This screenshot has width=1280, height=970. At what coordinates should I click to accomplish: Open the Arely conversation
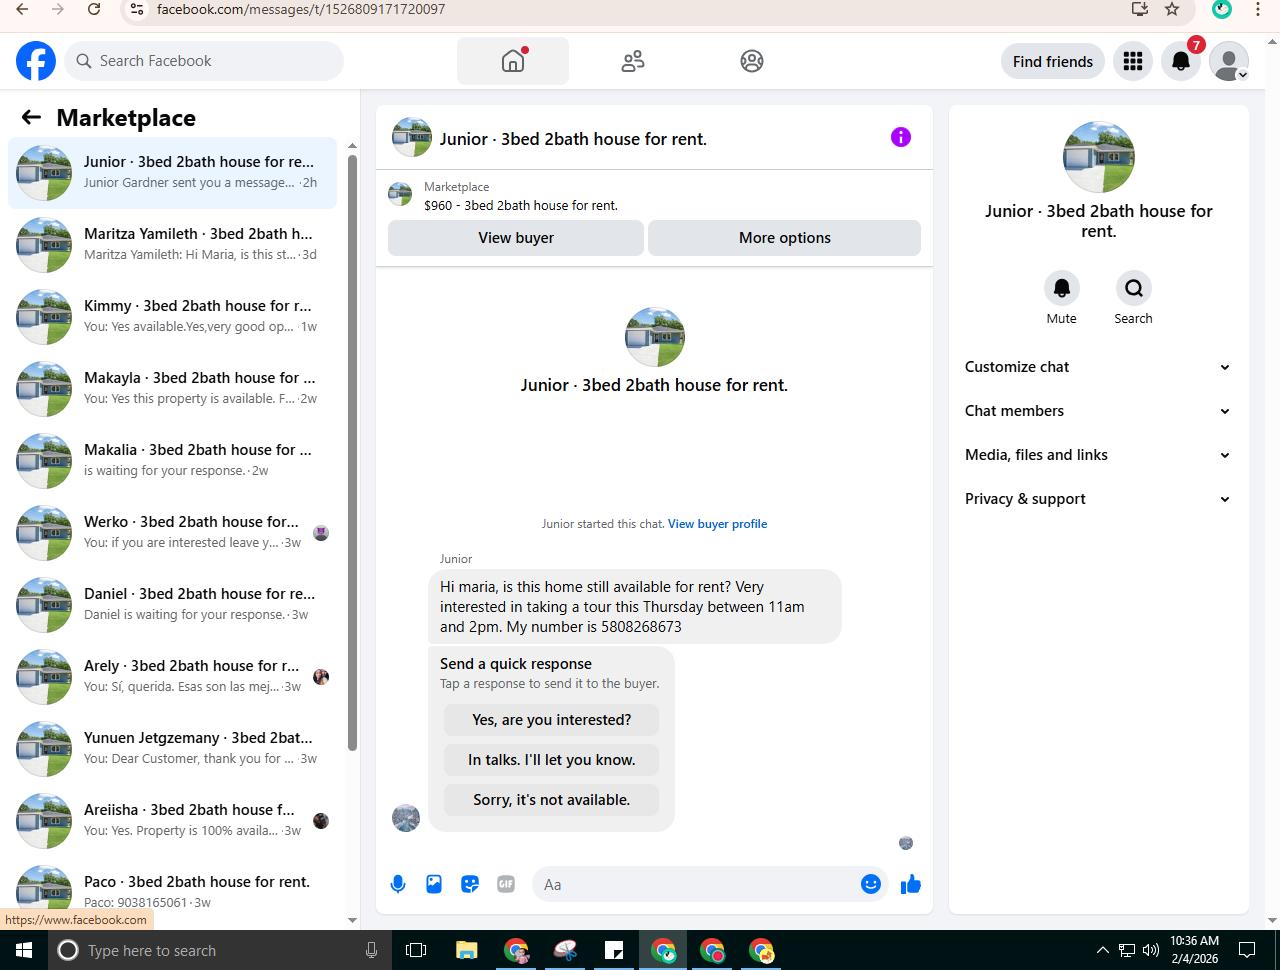[x=172, y=677]
